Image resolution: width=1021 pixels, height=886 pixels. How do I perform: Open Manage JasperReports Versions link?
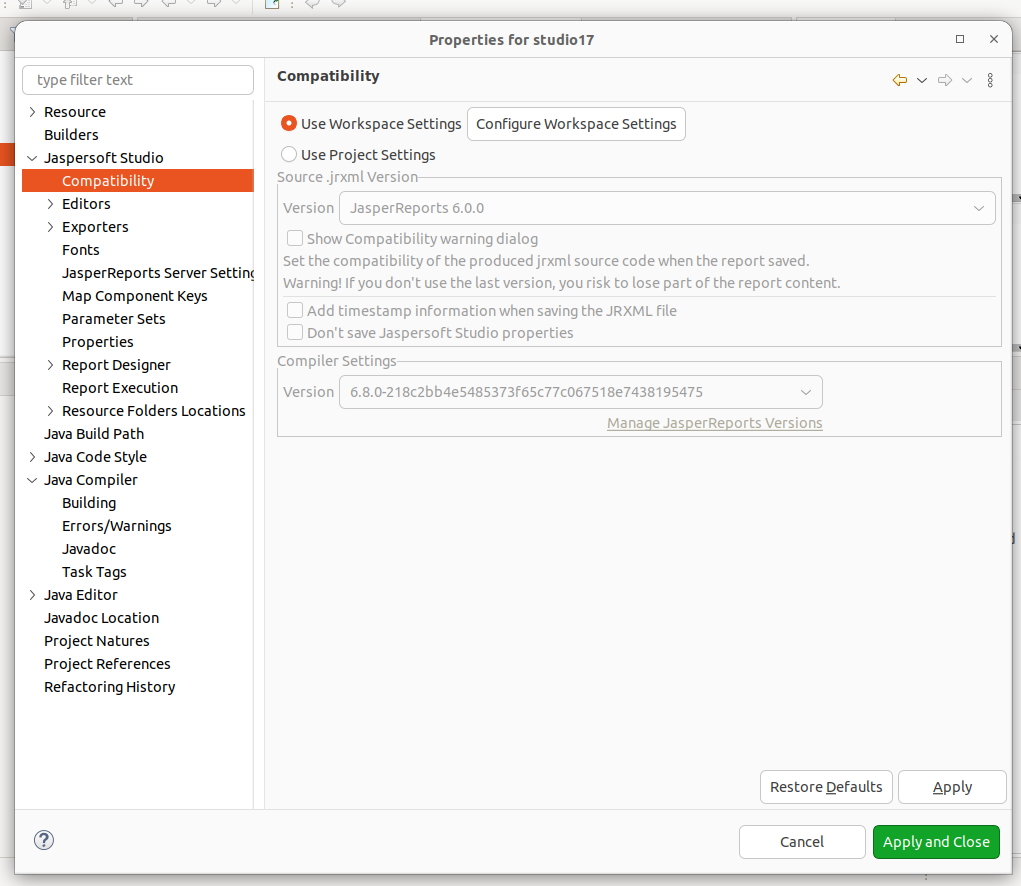pos(714,423)
